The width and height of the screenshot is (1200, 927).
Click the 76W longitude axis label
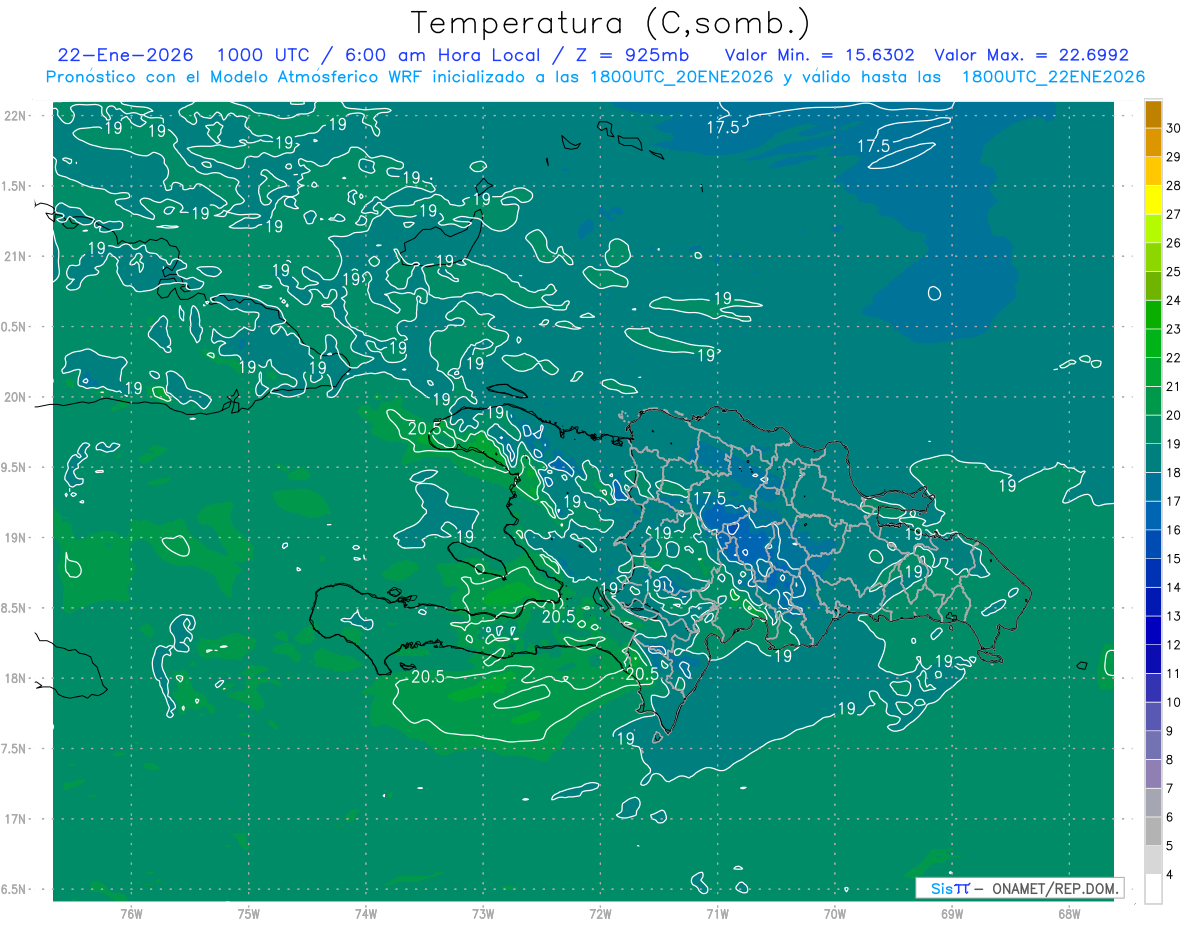tap(131, 914)
